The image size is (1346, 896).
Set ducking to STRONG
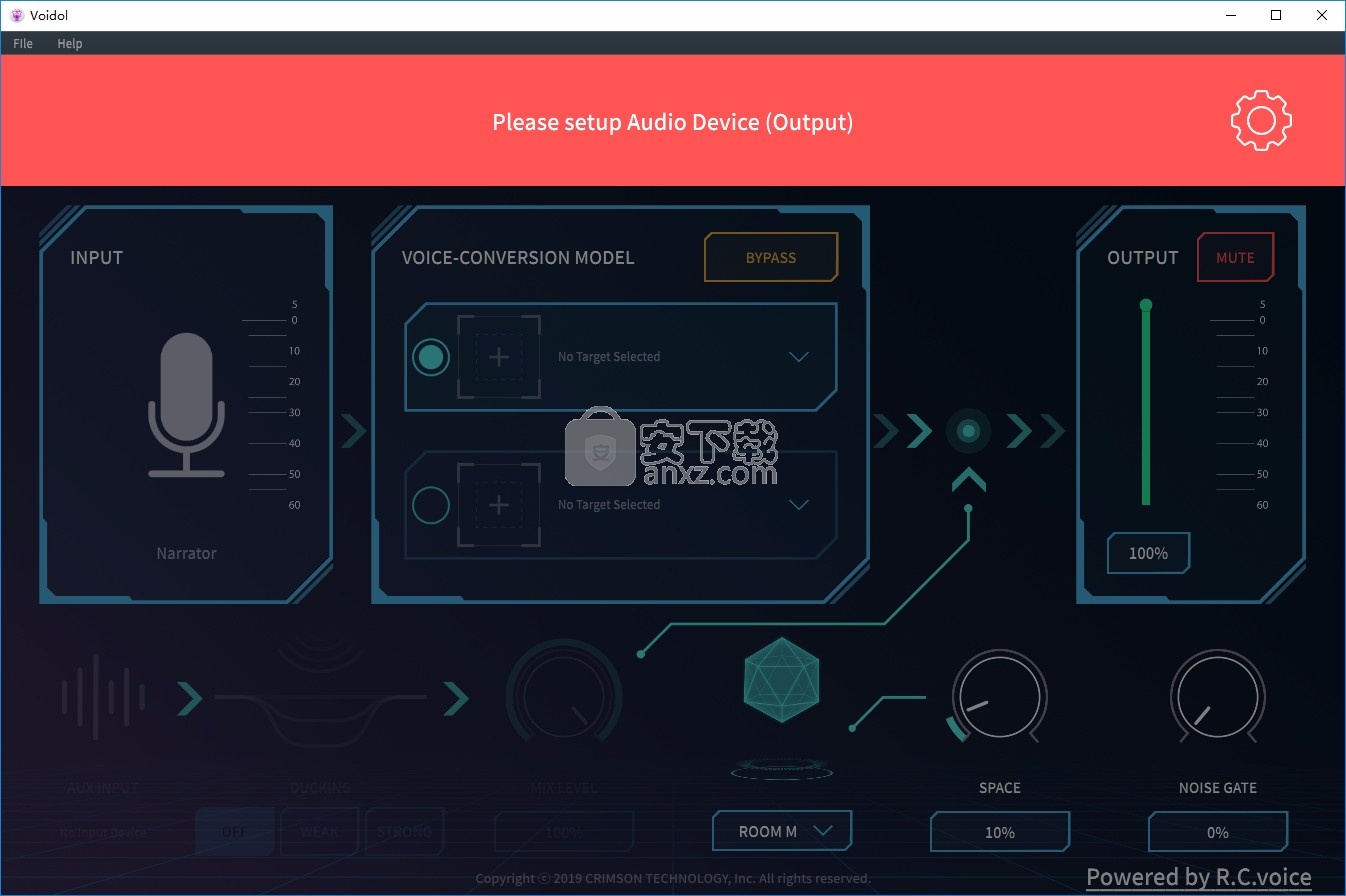click(405, 832)
